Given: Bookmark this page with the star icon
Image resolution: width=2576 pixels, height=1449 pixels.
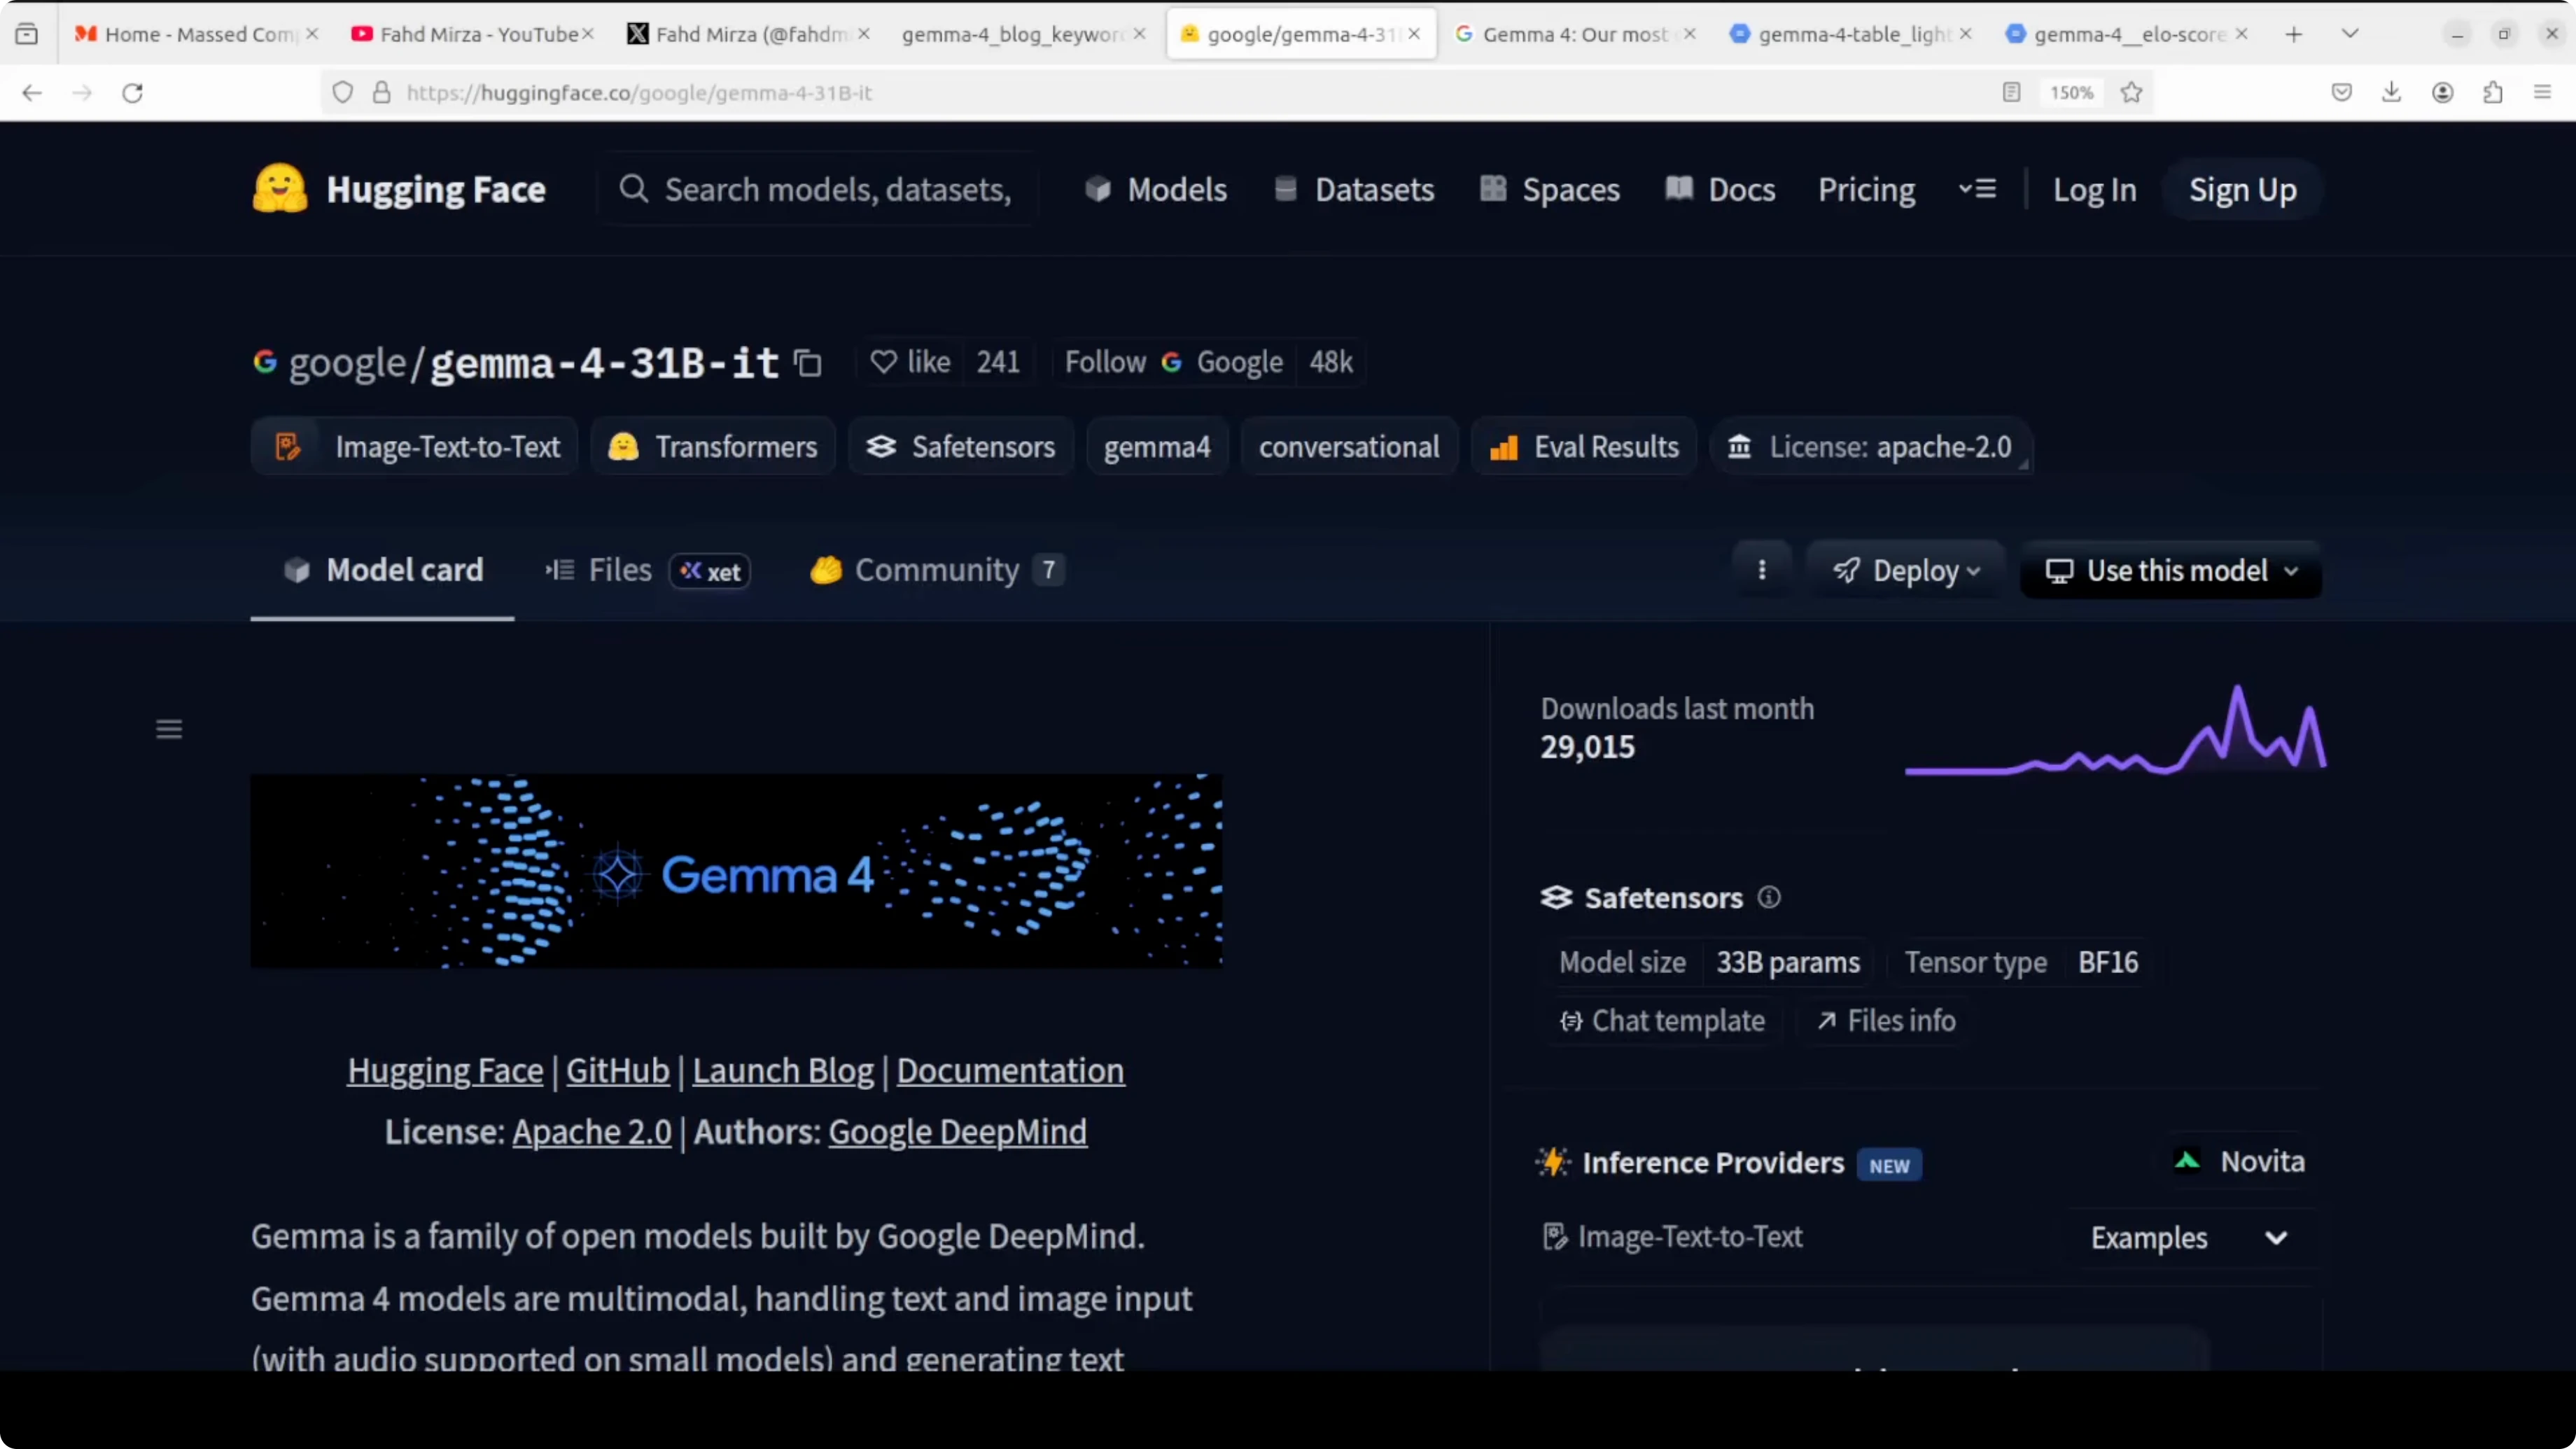Looking at the screenshot, I should click(x=2131, y=93).
